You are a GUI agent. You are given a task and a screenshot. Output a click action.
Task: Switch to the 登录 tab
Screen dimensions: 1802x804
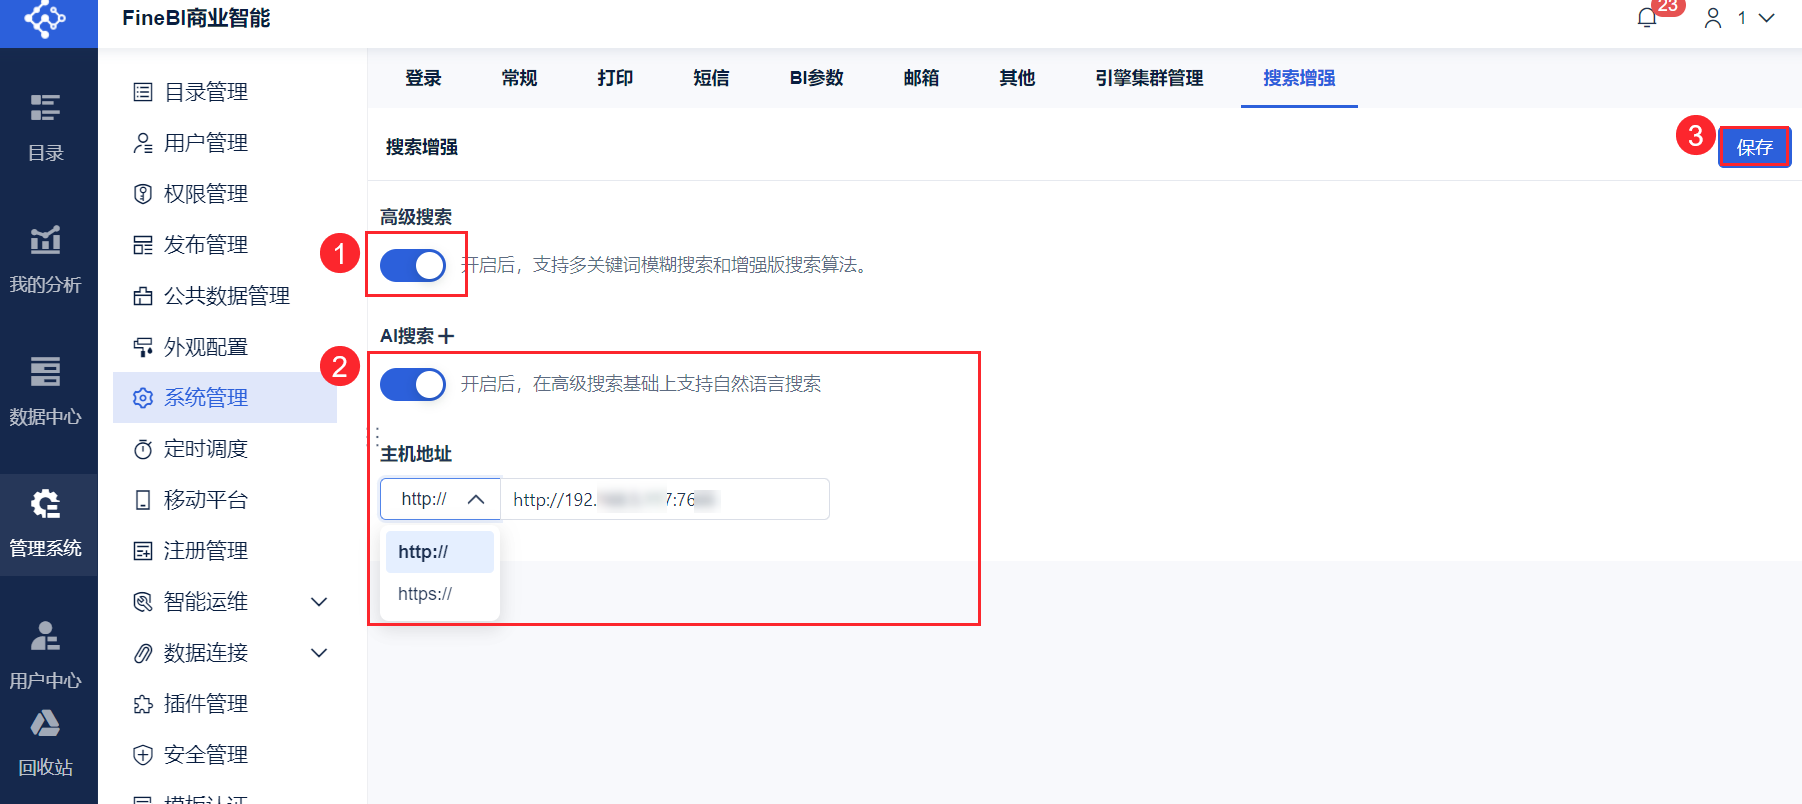(423, 78)
